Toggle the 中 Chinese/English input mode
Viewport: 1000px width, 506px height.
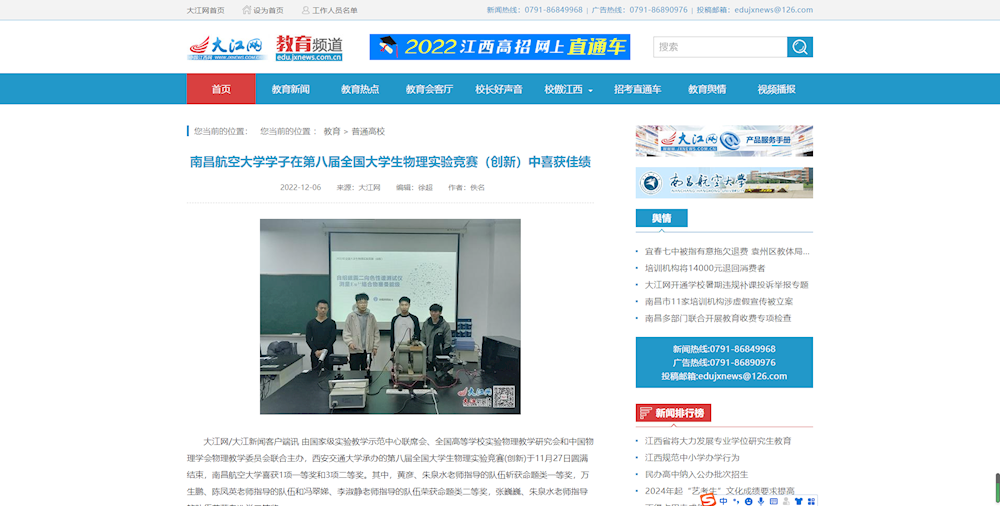(x=723, y=500)
